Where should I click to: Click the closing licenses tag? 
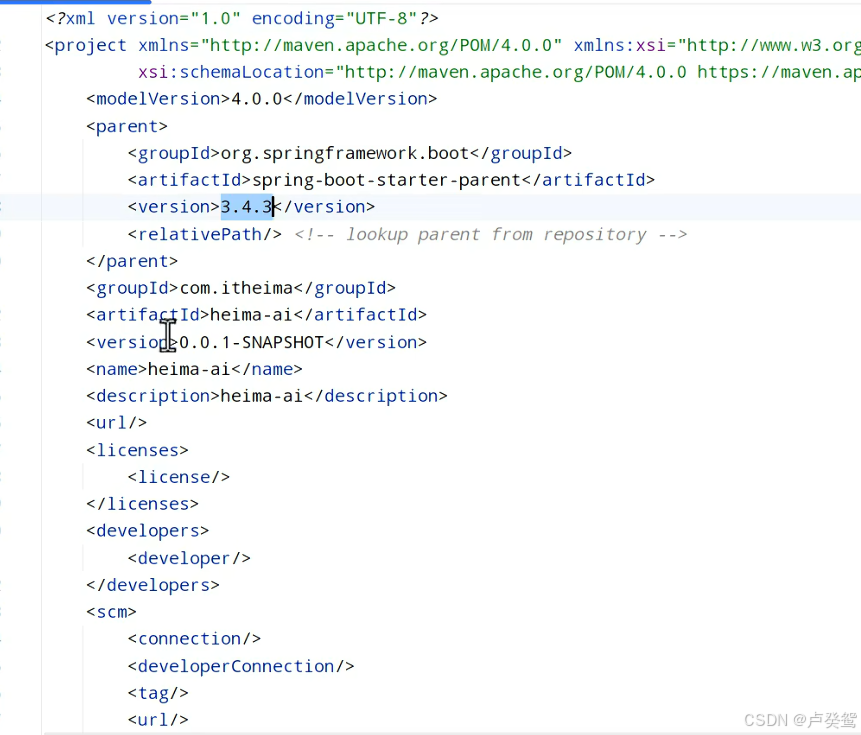point(142,504)
